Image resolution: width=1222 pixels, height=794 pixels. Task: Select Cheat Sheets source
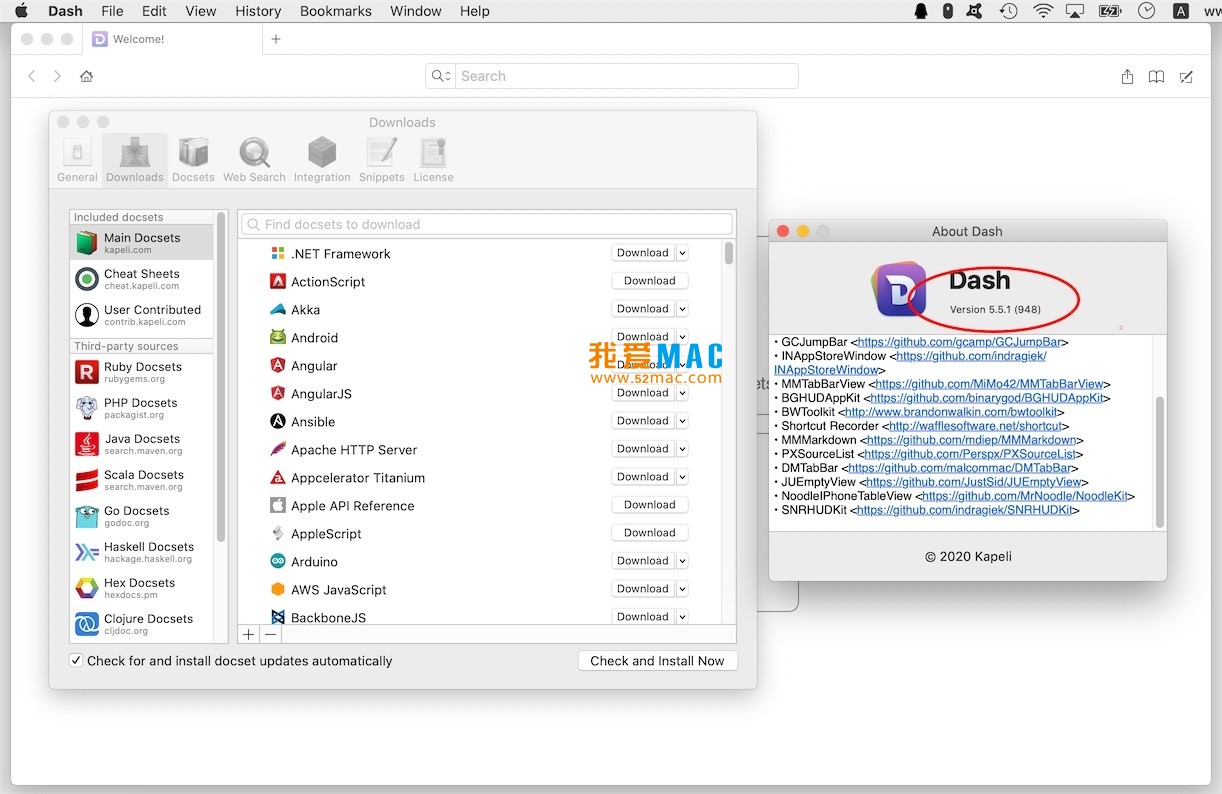(x=141, y=279)
